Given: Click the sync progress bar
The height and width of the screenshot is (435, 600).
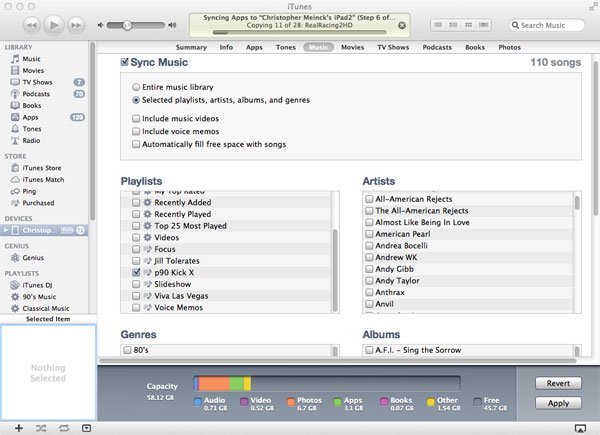Looking at the screenshot, I should point(299,33).
